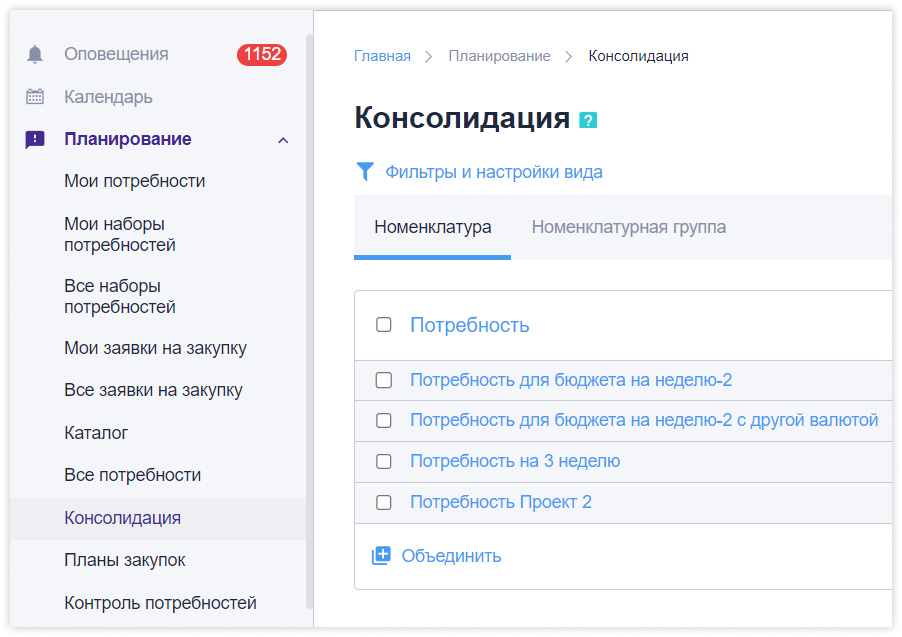The height and width of the screenshot is (637, 902).
Task: Click the teal help question mark icon
Action: (x=588, y=120)
